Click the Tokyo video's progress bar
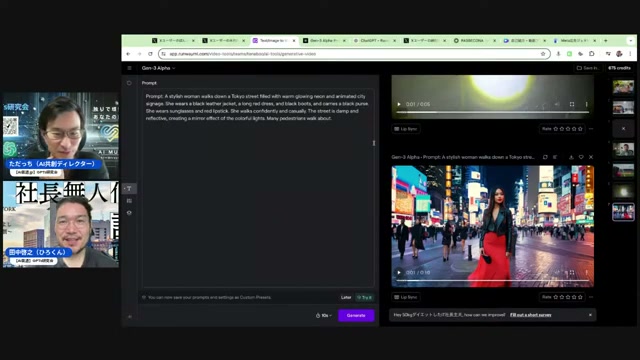Image resolution: width=640 pixels, height=360 pixels. point(492,280)
